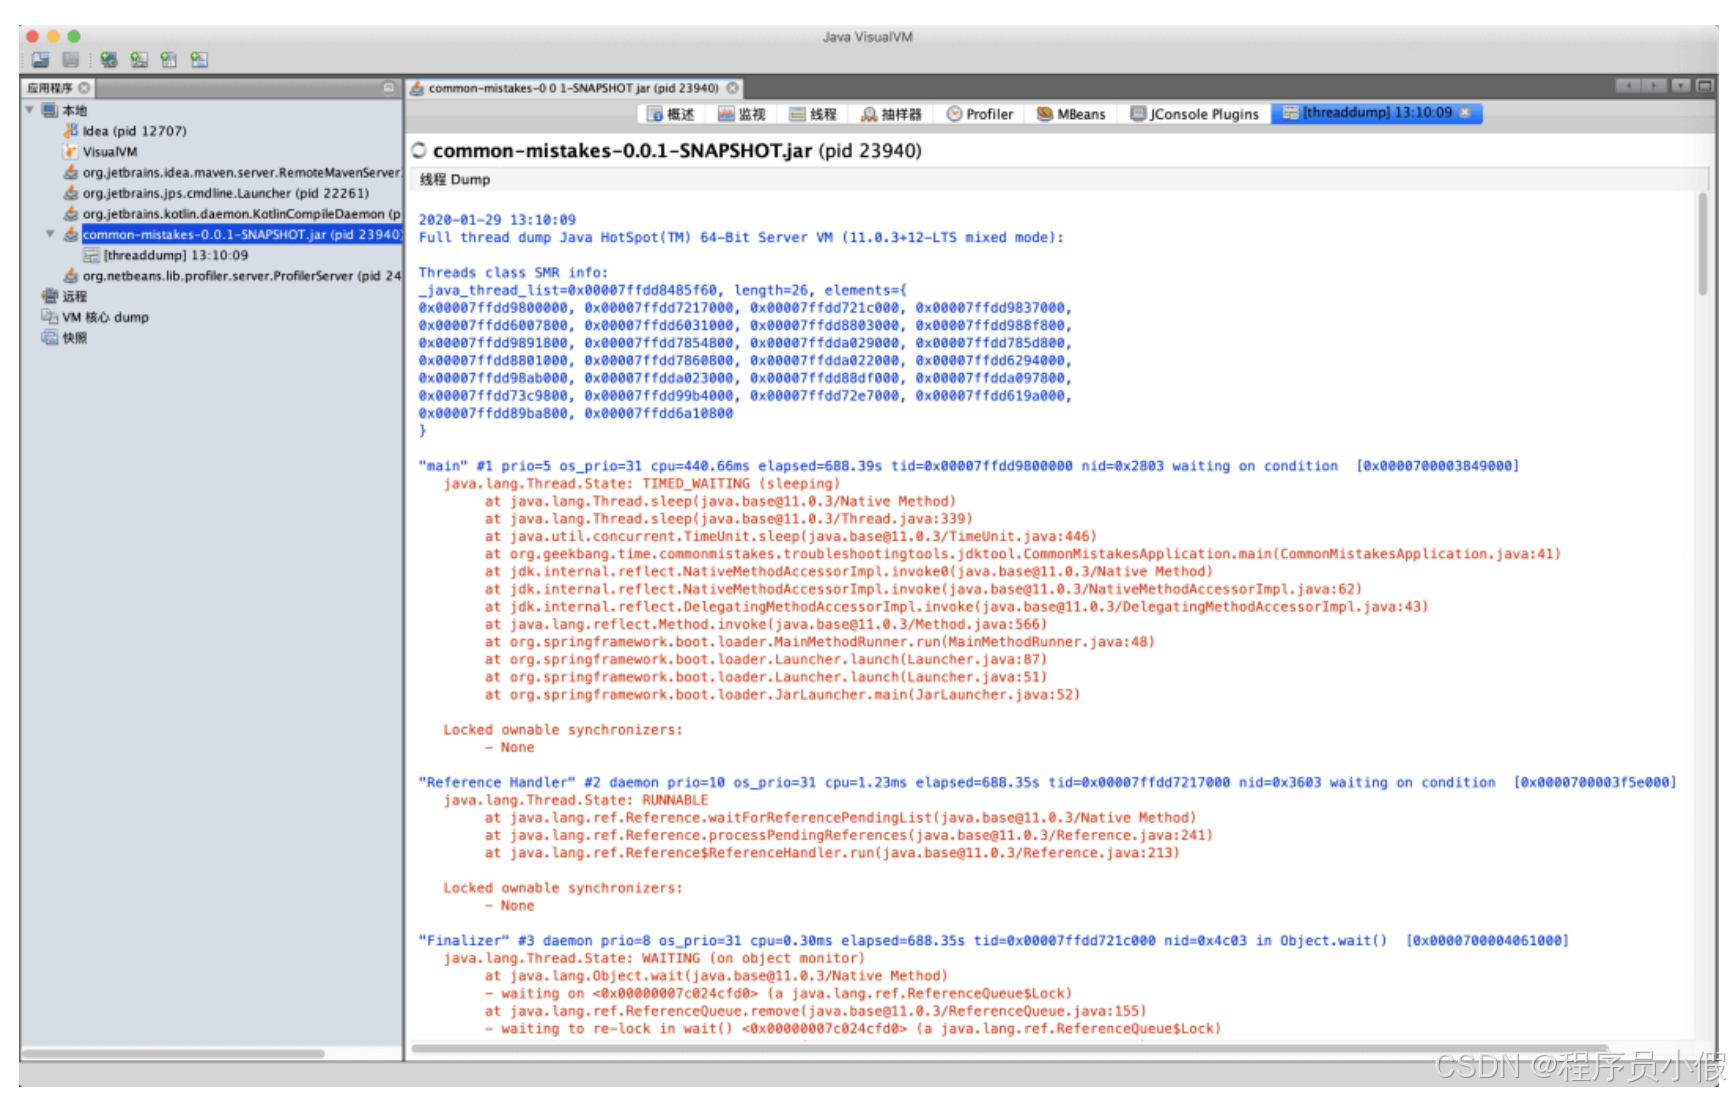Click the Add VM Coredump toolbar icon

click(x=169, y=60)
